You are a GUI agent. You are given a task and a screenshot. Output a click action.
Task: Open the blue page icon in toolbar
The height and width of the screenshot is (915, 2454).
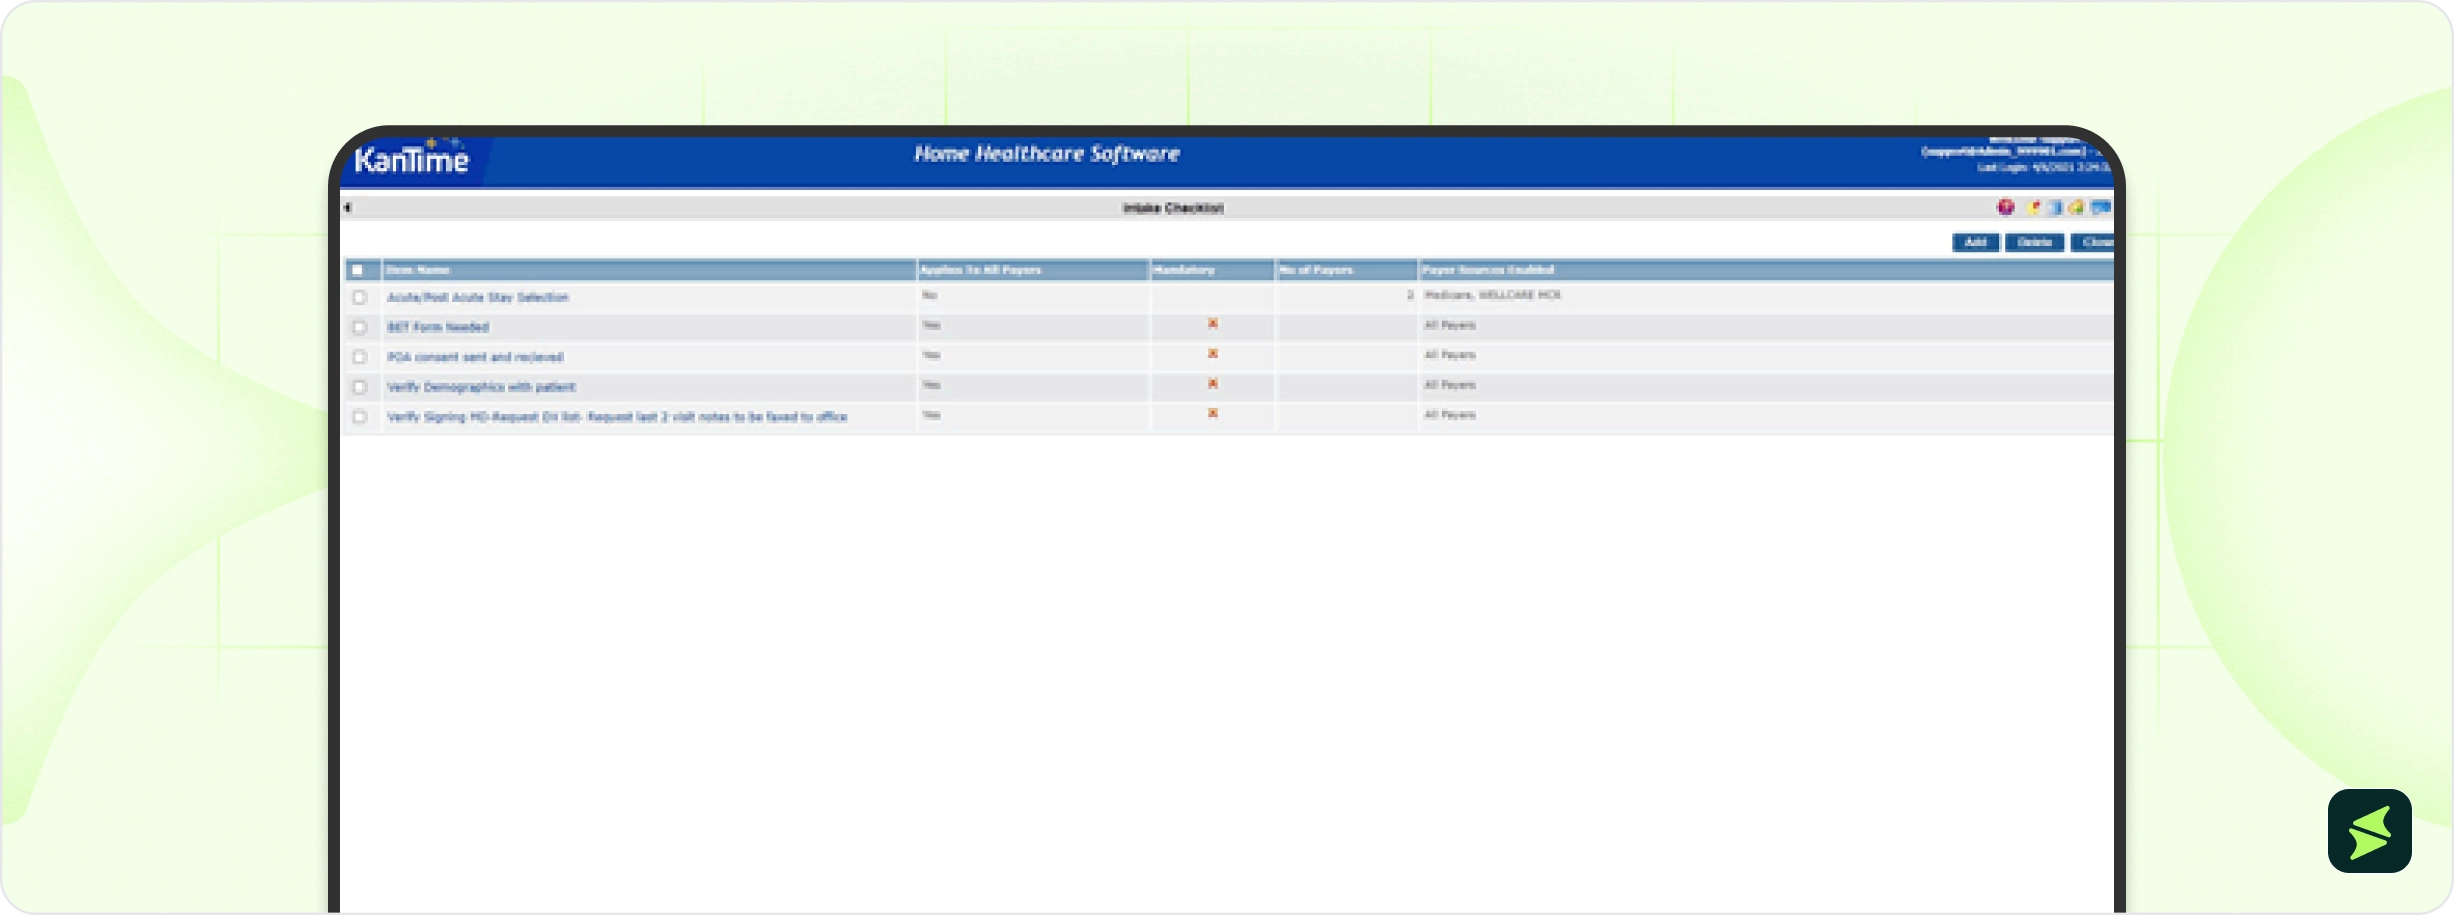tap(2054, 207)
